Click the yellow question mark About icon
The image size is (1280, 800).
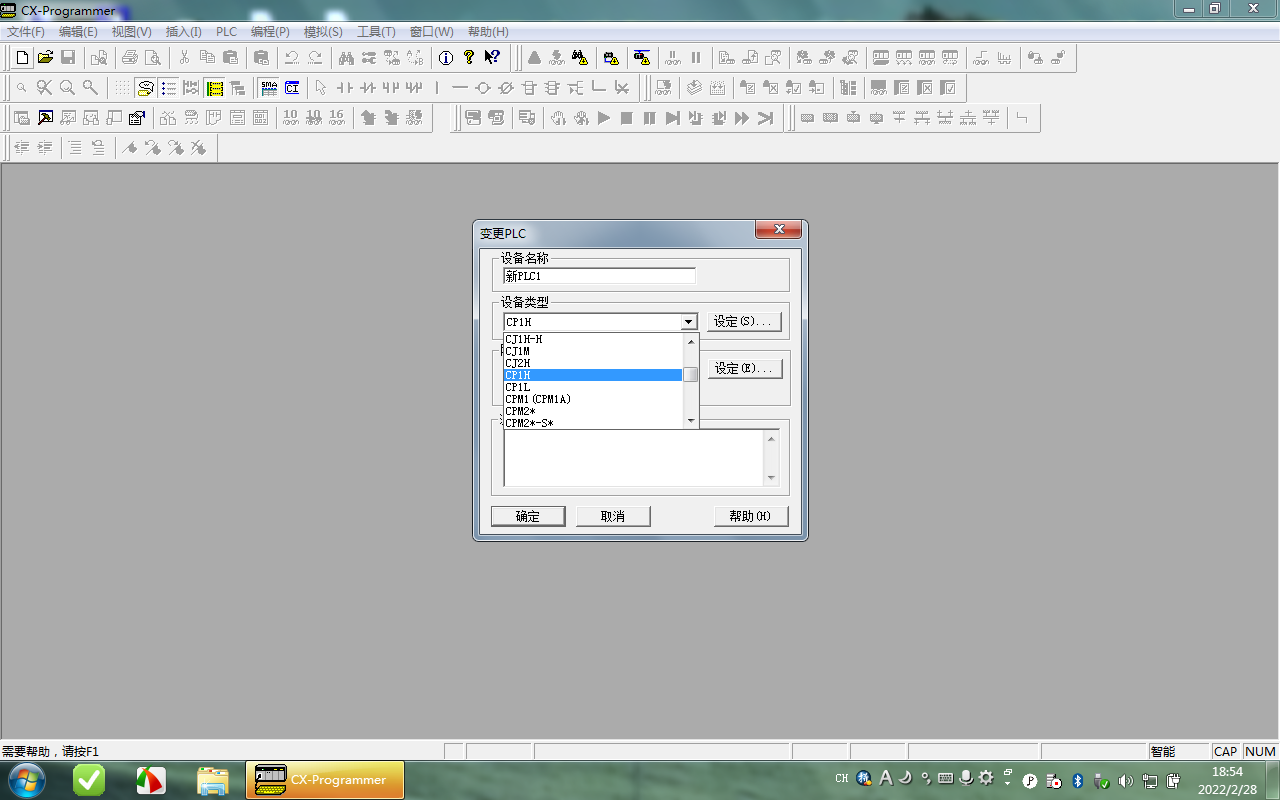click(x=469, y=58)
